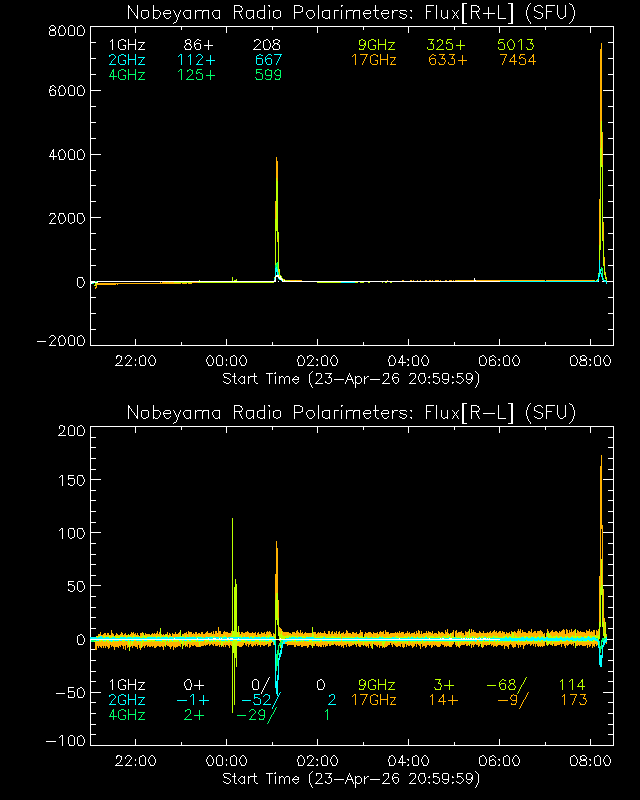Viewport: 640px width, 800px height.
Task: Click the 7454 peak value in top legend
Action: 516,60
